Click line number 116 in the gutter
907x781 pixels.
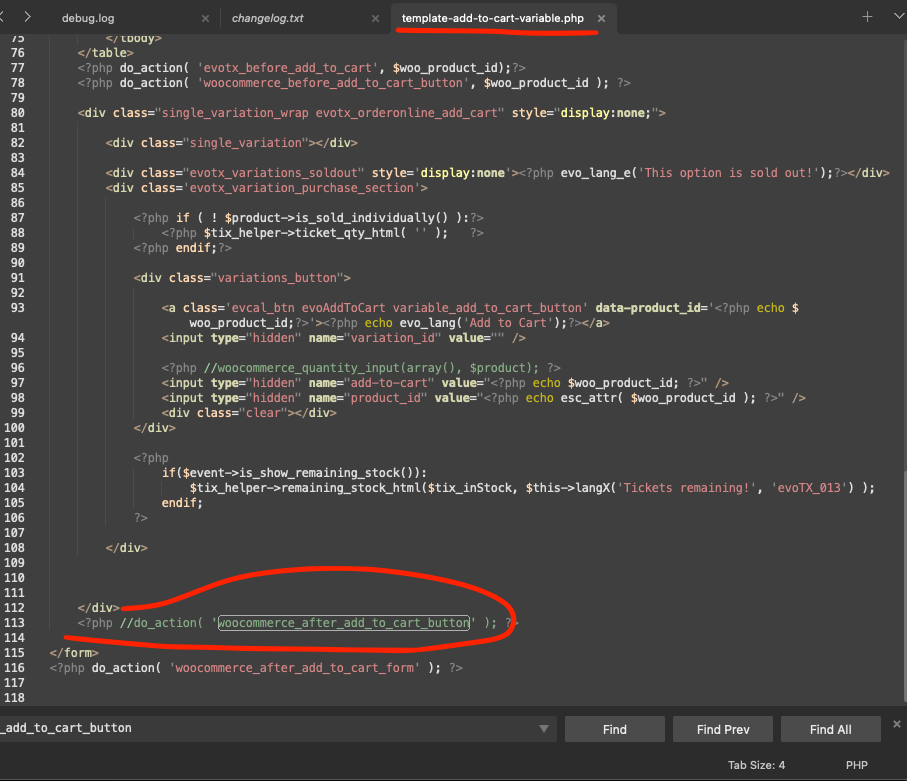(14, 668)
